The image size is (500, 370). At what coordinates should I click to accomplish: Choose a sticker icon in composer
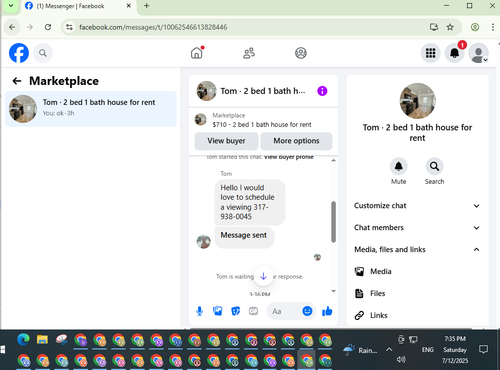click(236, 311)
